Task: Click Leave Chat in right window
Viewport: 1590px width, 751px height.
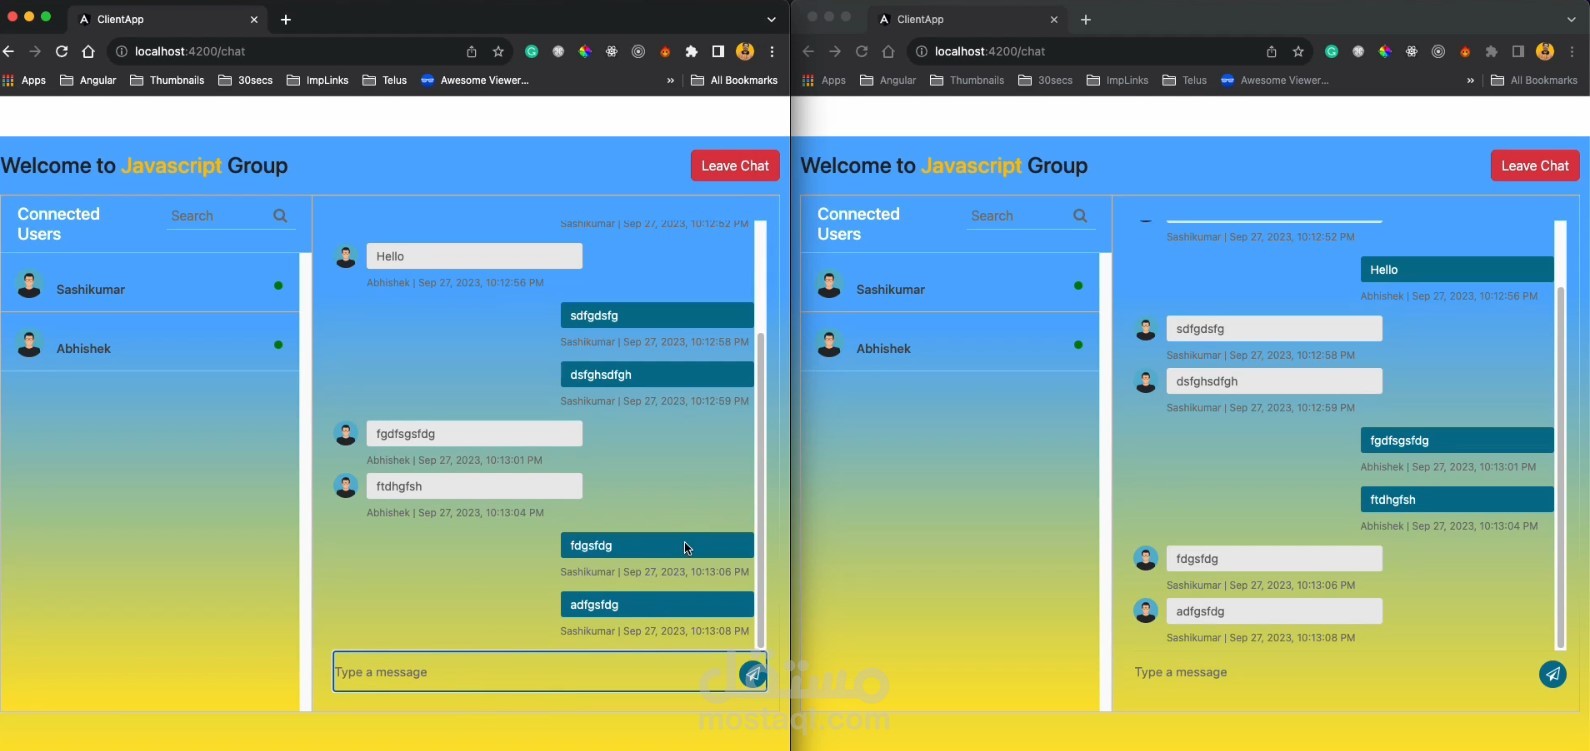Action: [x=1535, y=166]
